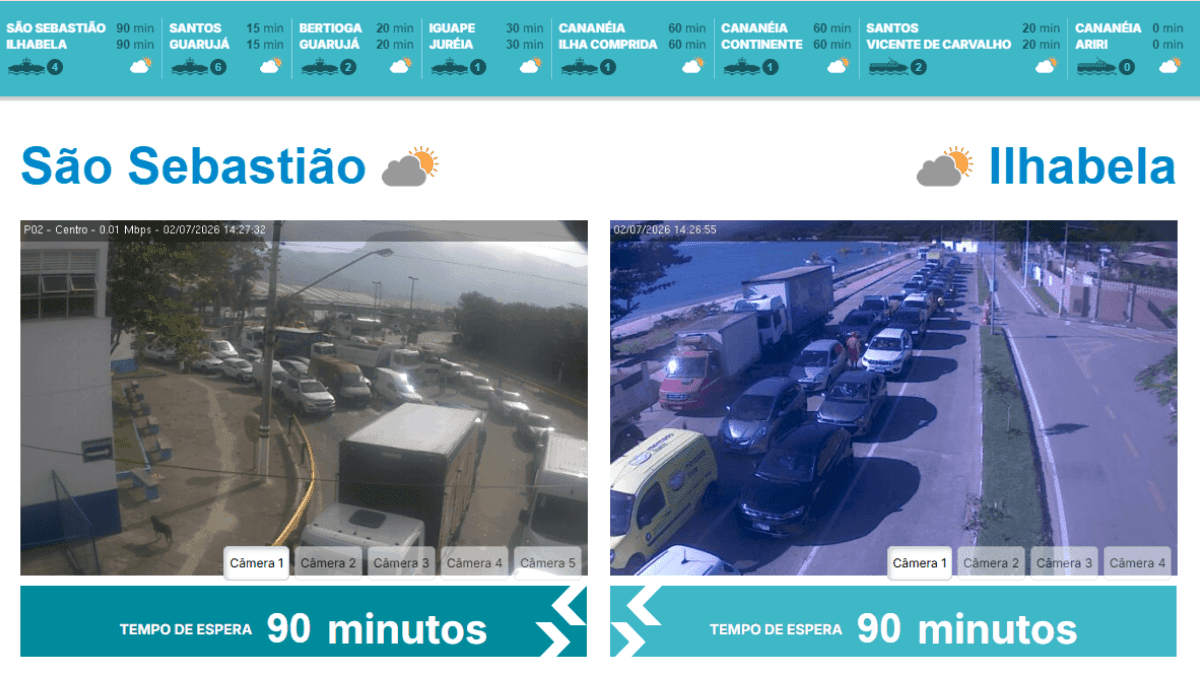Click BERTIOGA label in the top bar
This screenshot has width=1200, height=675.
[331, 28]
